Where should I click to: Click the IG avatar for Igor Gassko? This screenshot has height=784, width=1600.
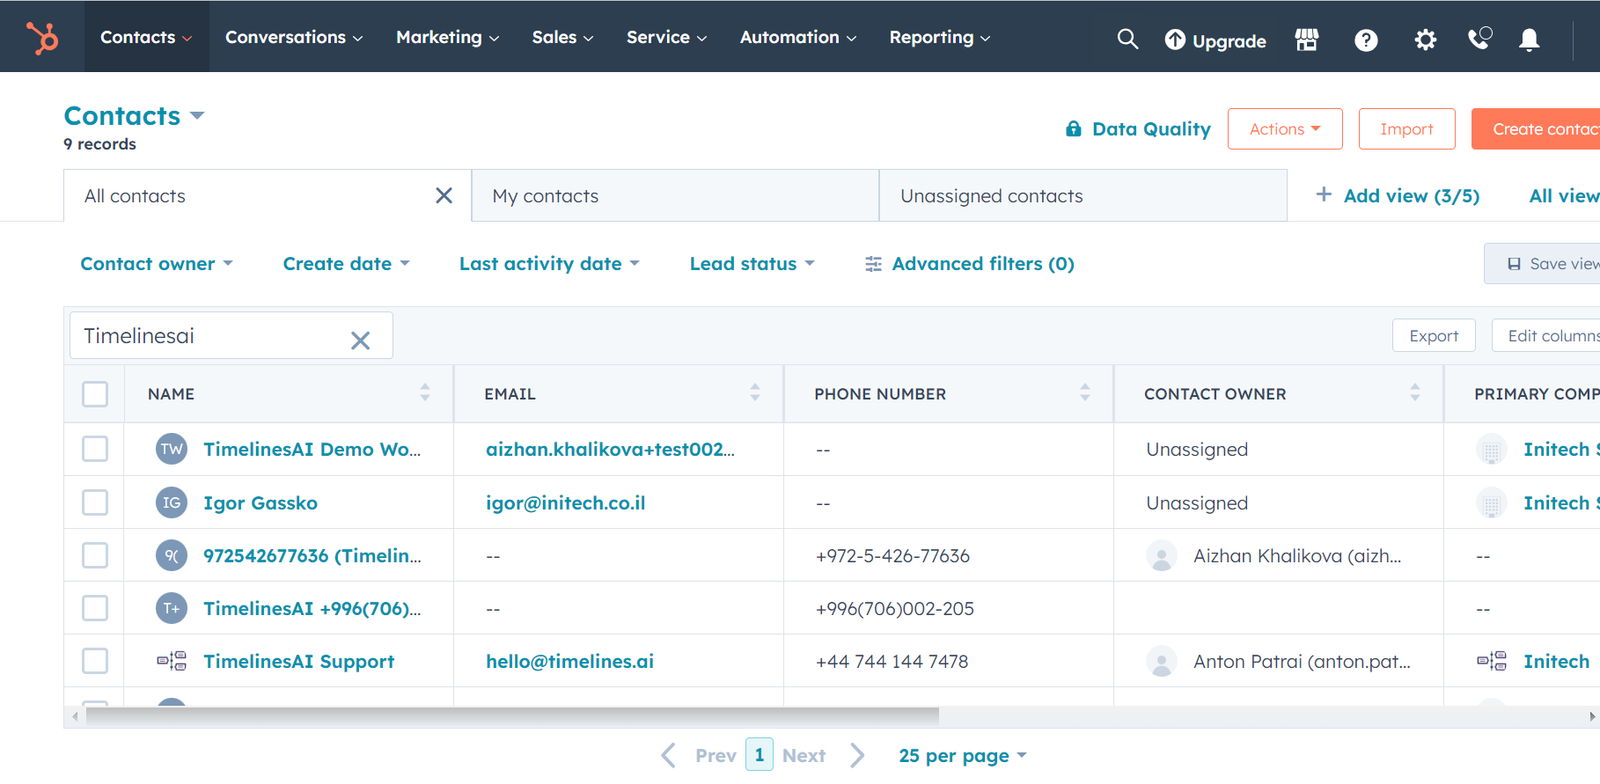(172, 502)
